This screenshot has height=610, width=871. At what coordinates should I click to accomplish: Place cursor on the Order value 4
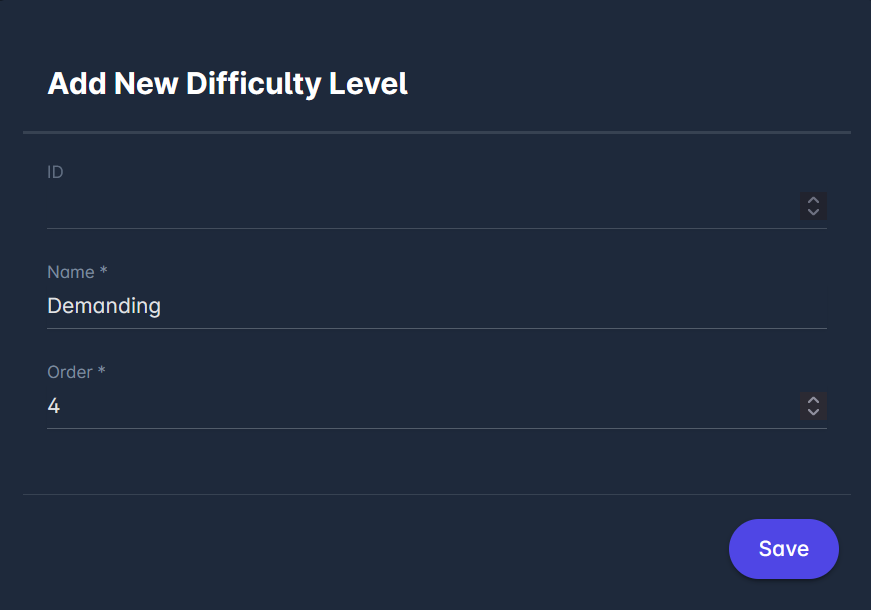54,407
